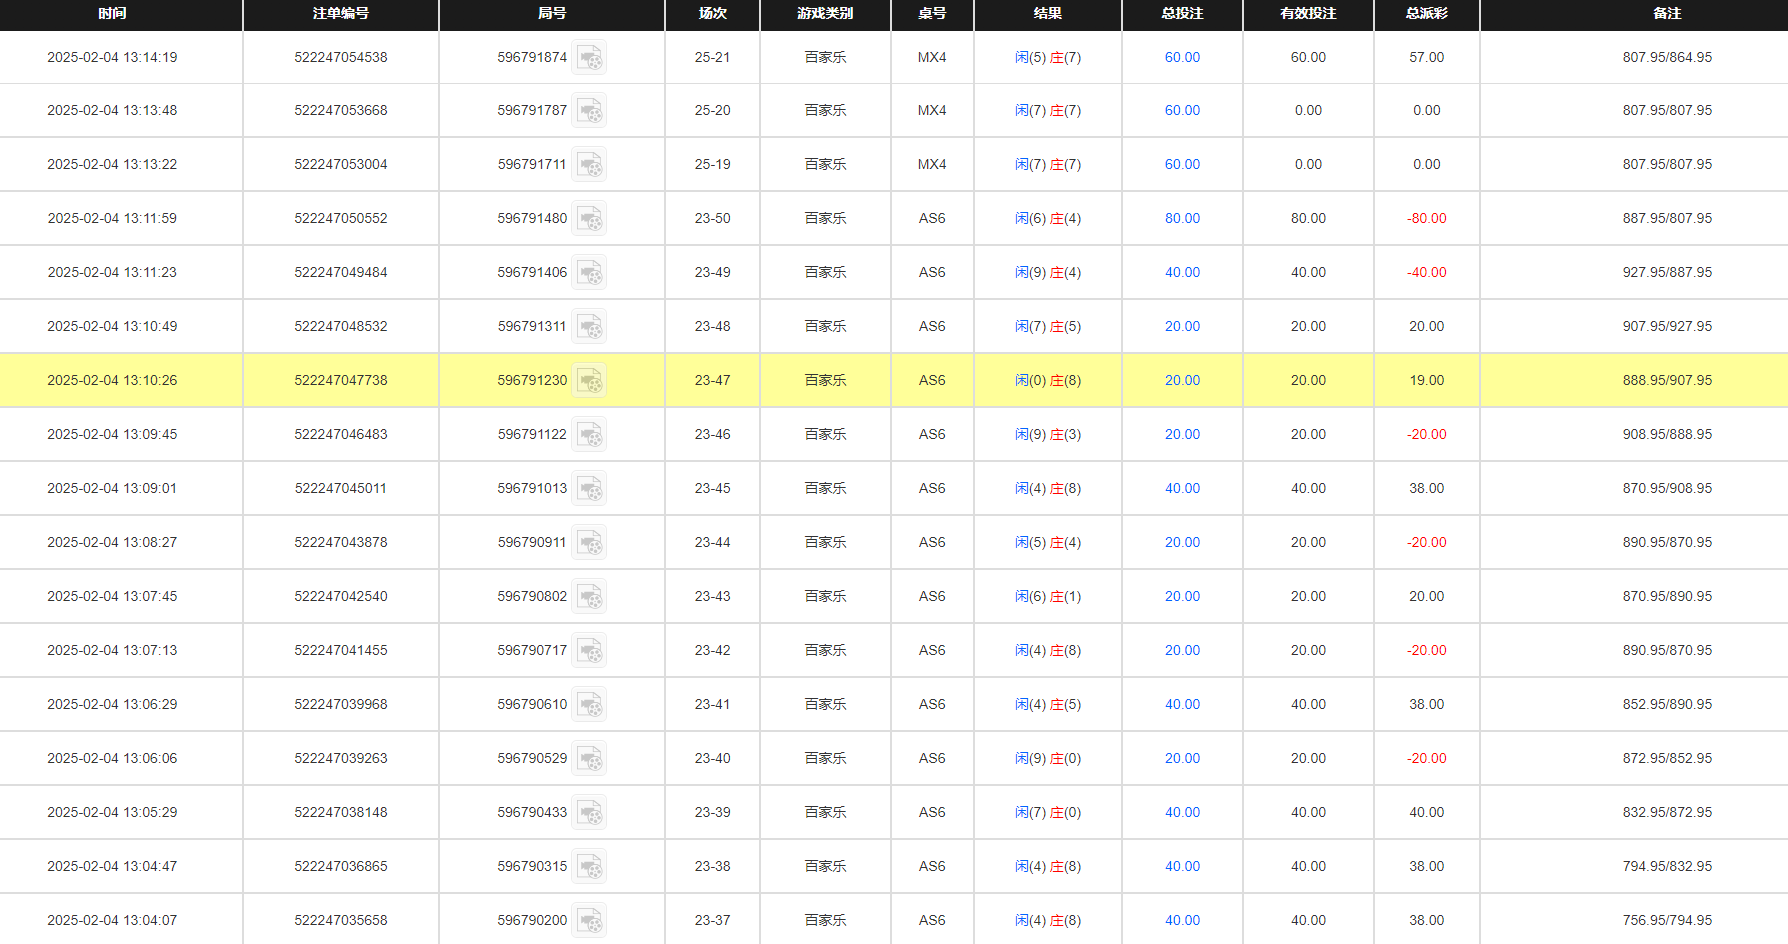1788x944 pixels.
Task: Click the 注单编号 column header
Action: click(340, 14)
